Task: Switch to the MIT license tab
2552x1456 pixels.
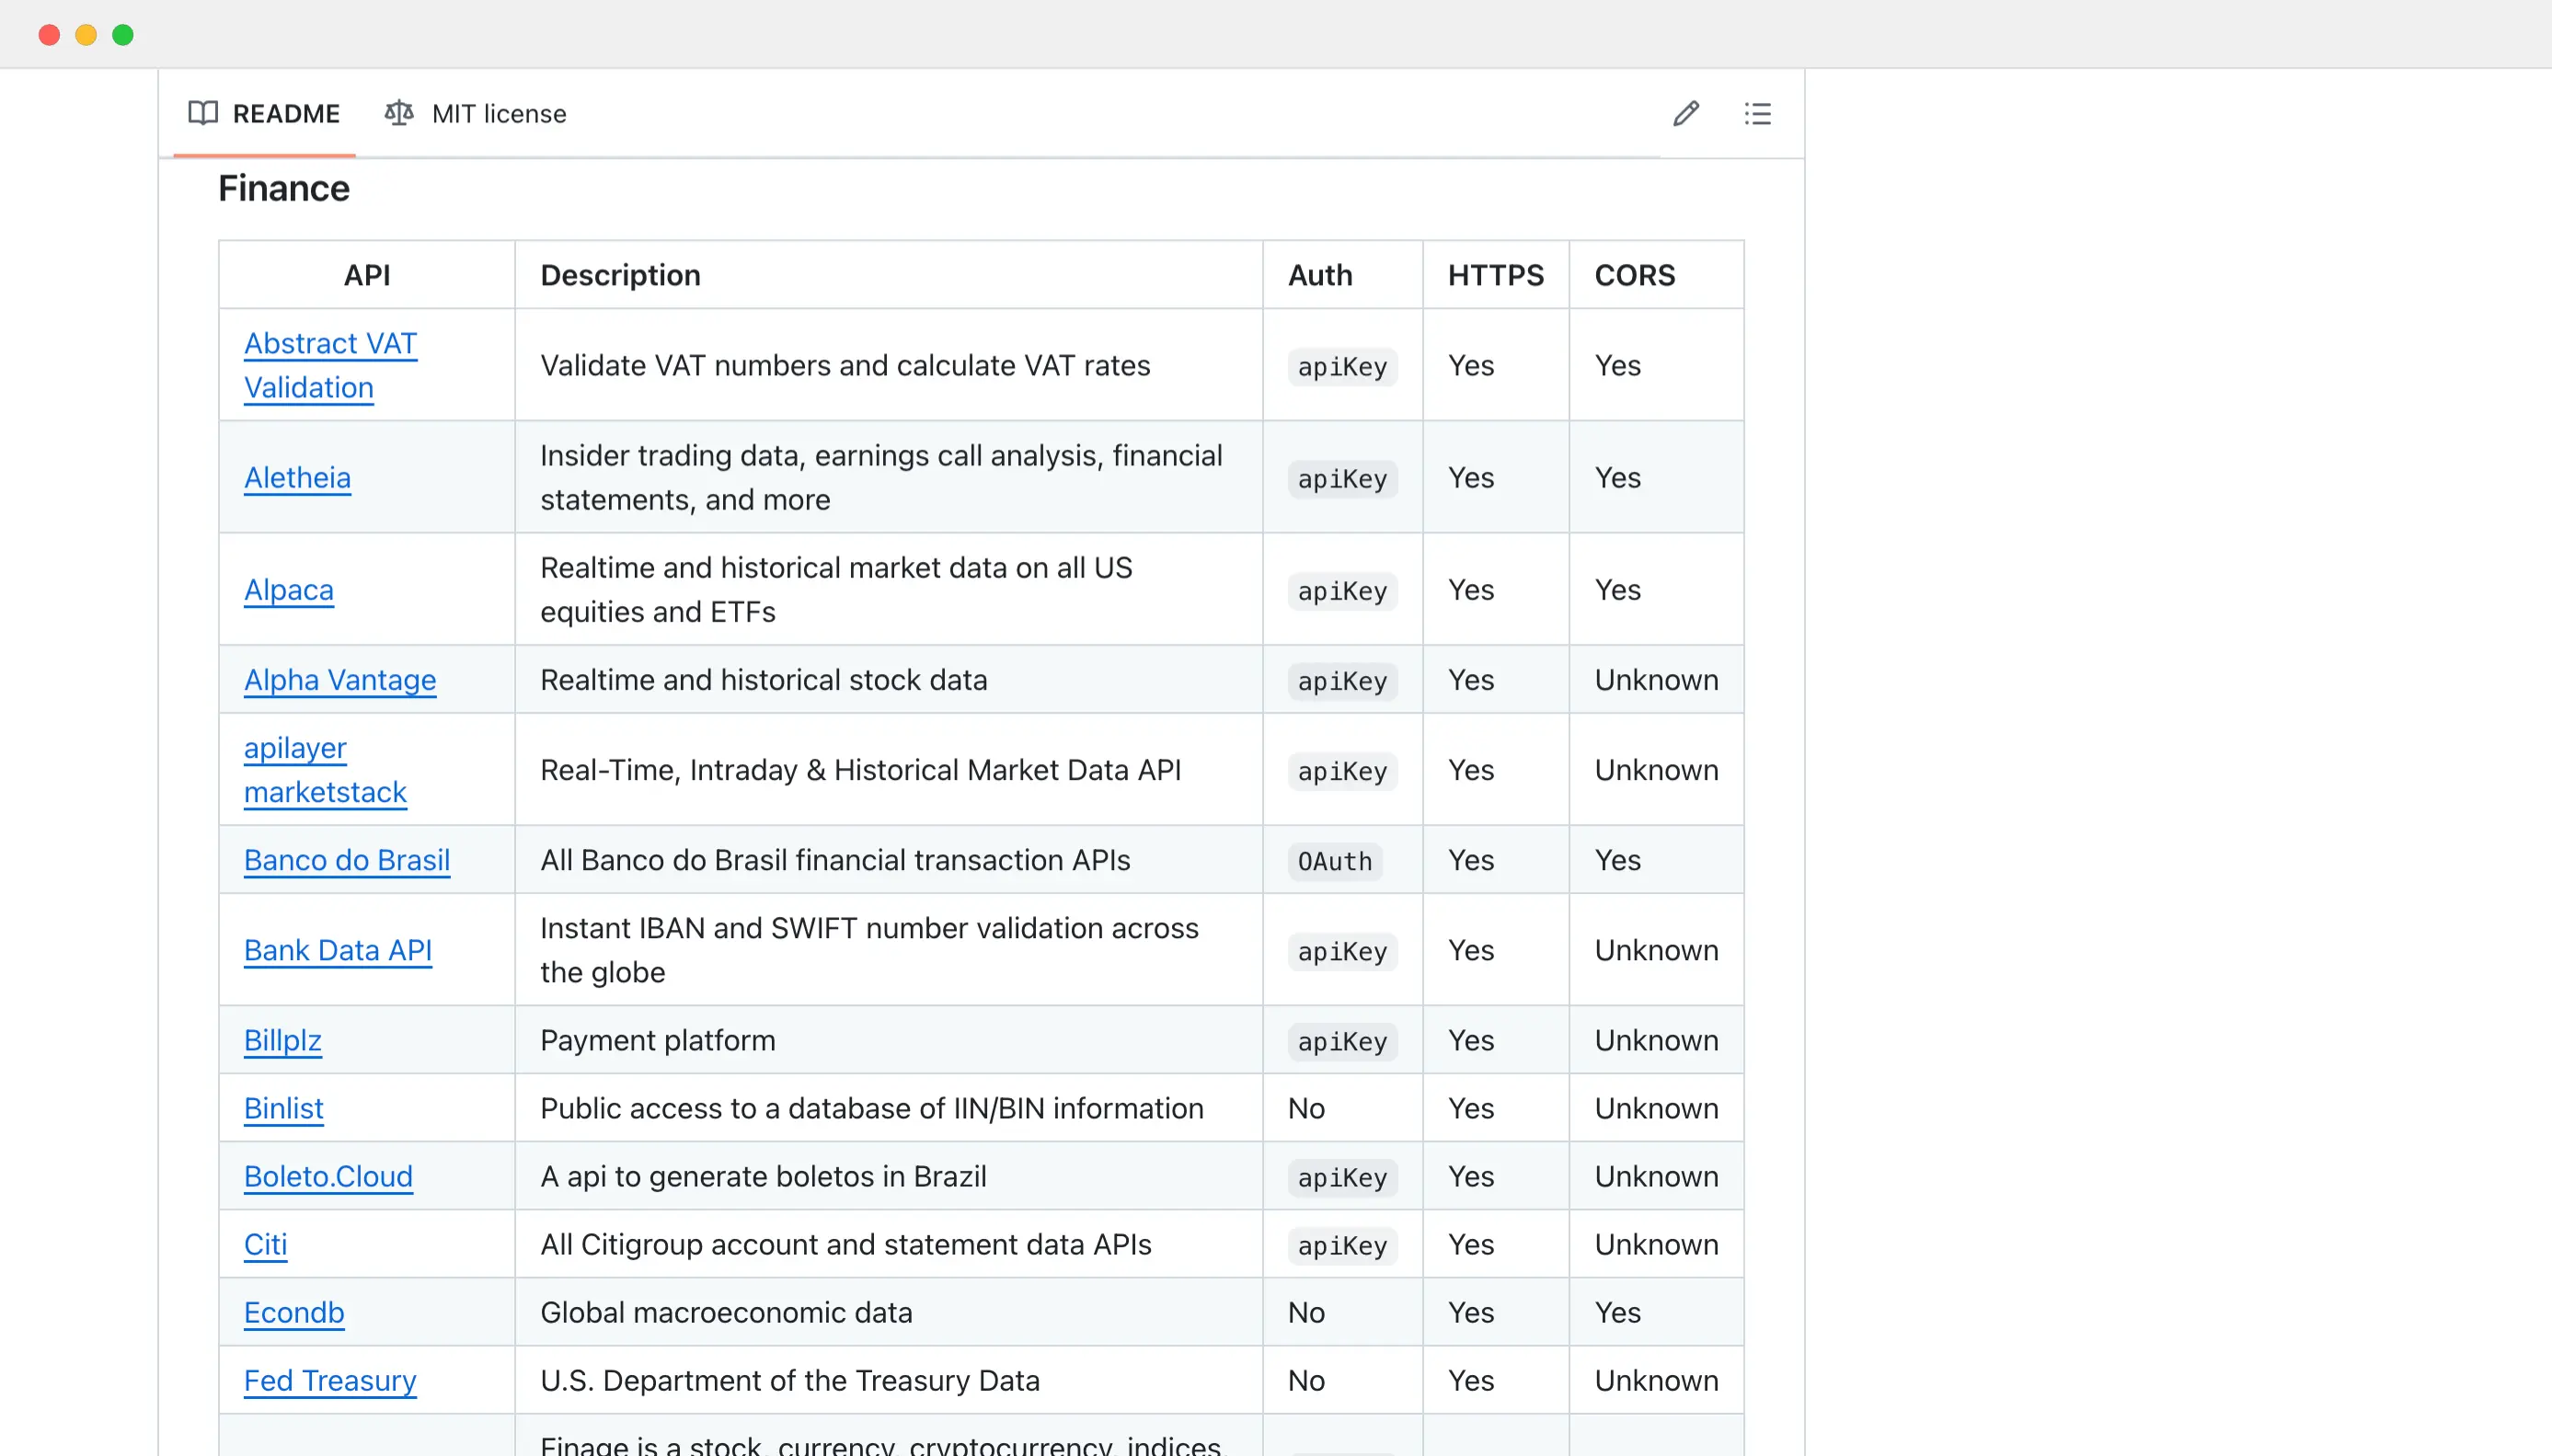Action: 476,114
